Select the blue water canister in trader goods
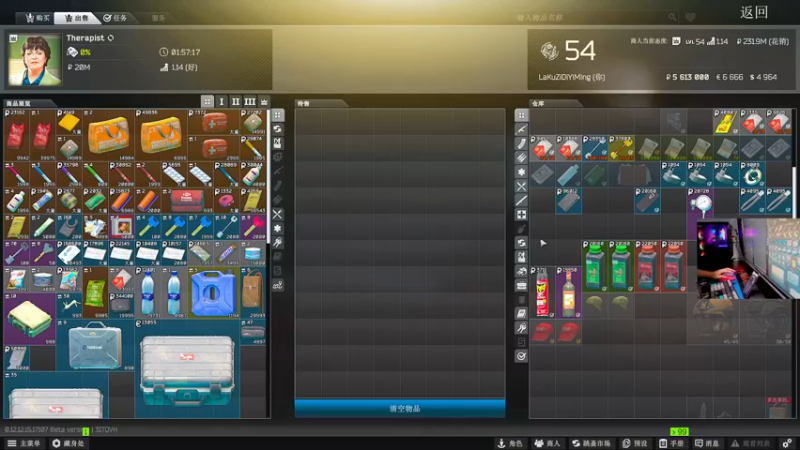Screen dimensions: 800x450 213,293
